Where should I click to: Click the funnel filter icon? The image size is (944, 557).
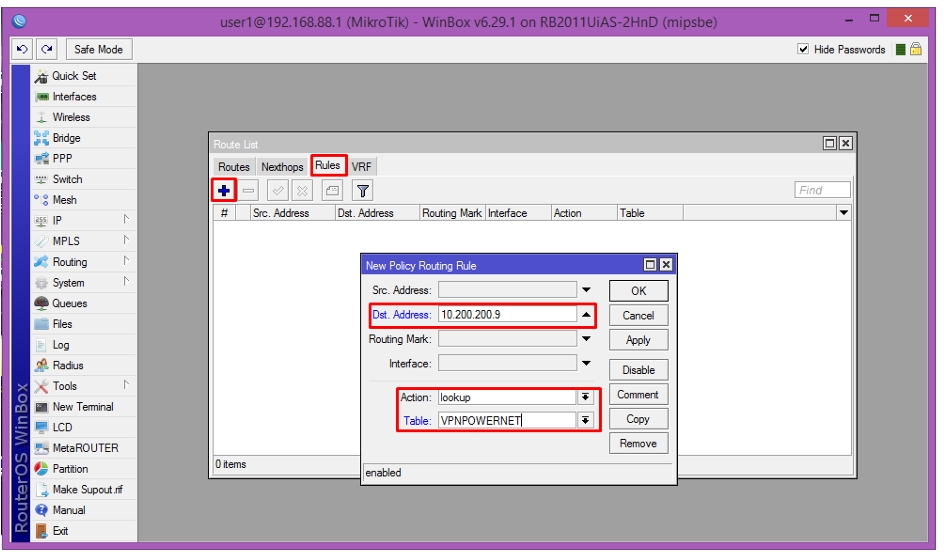click(x=362, y=191)
